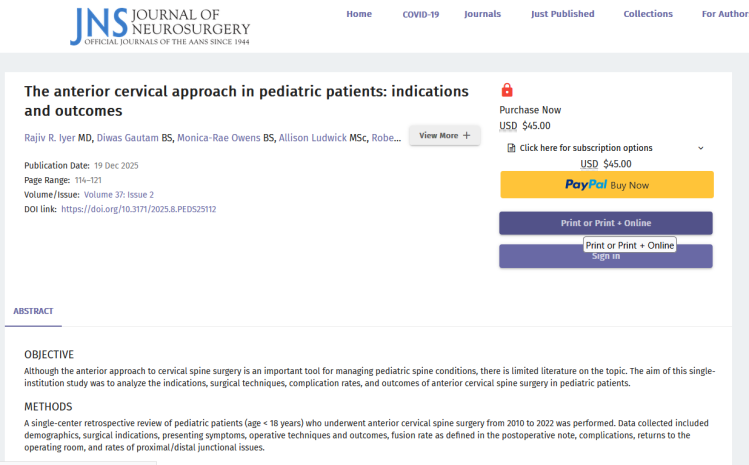Screen dimensions: 749x465
Task: Open the COVID-19 menu item
Action: 421,14
